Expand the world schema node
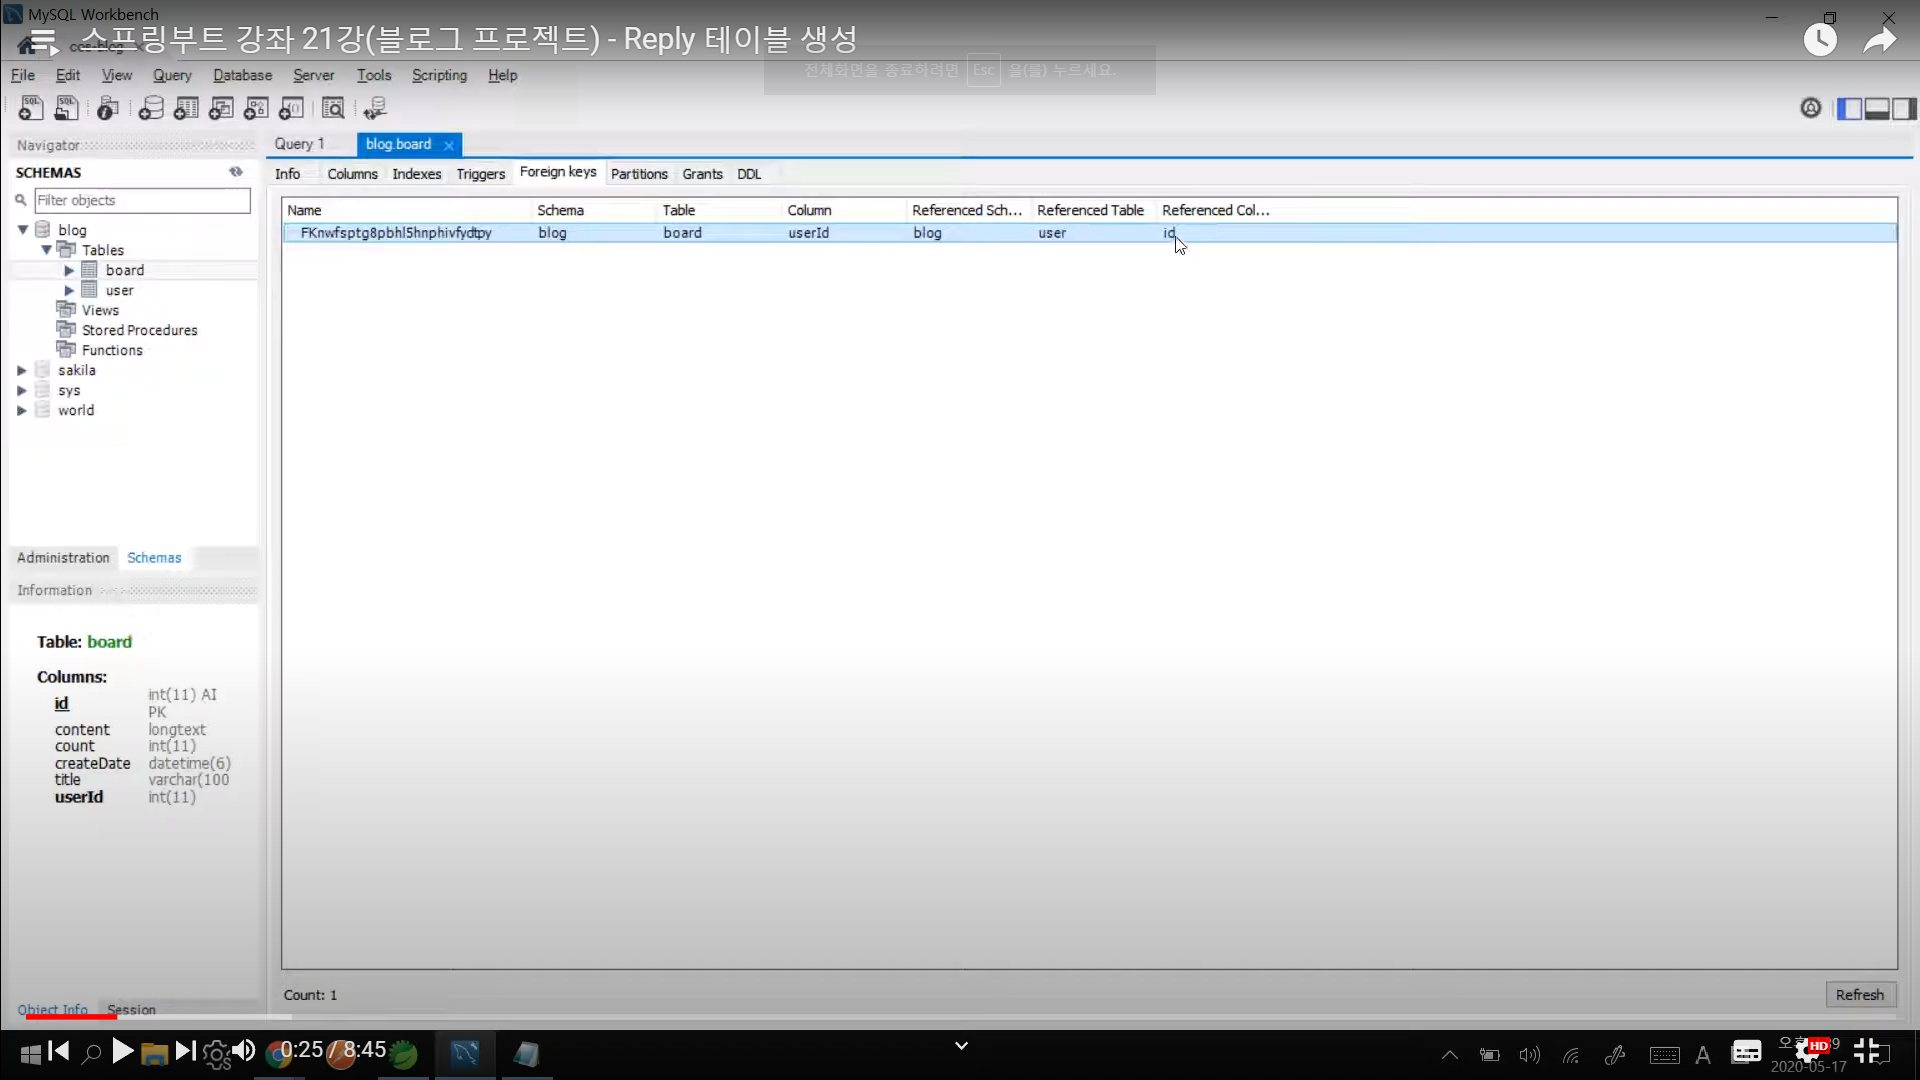Image resolution: width=1920 pixels, height=1080 pixels. pyautogui.click(x=22, y=410)
